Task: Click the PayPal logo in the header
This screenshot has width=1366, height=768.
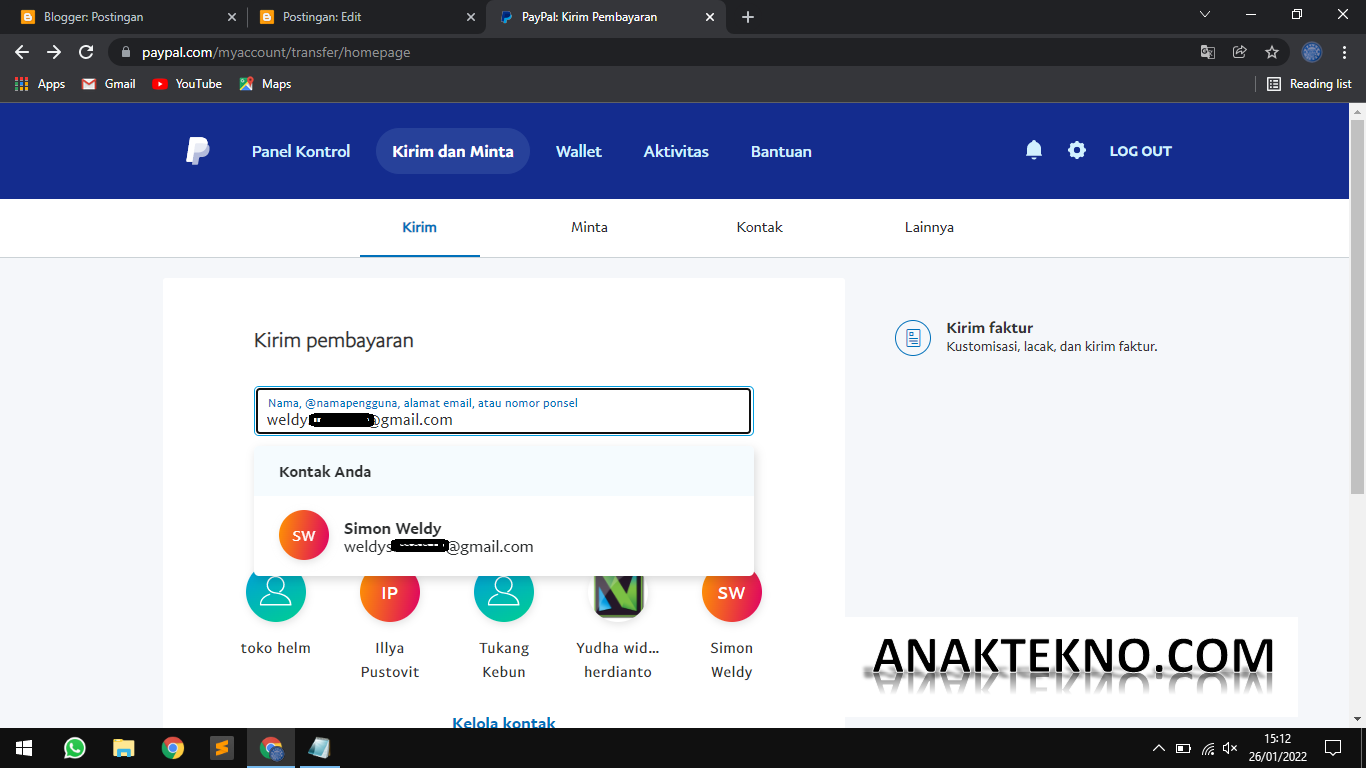Action: click(x=198, y=151)
